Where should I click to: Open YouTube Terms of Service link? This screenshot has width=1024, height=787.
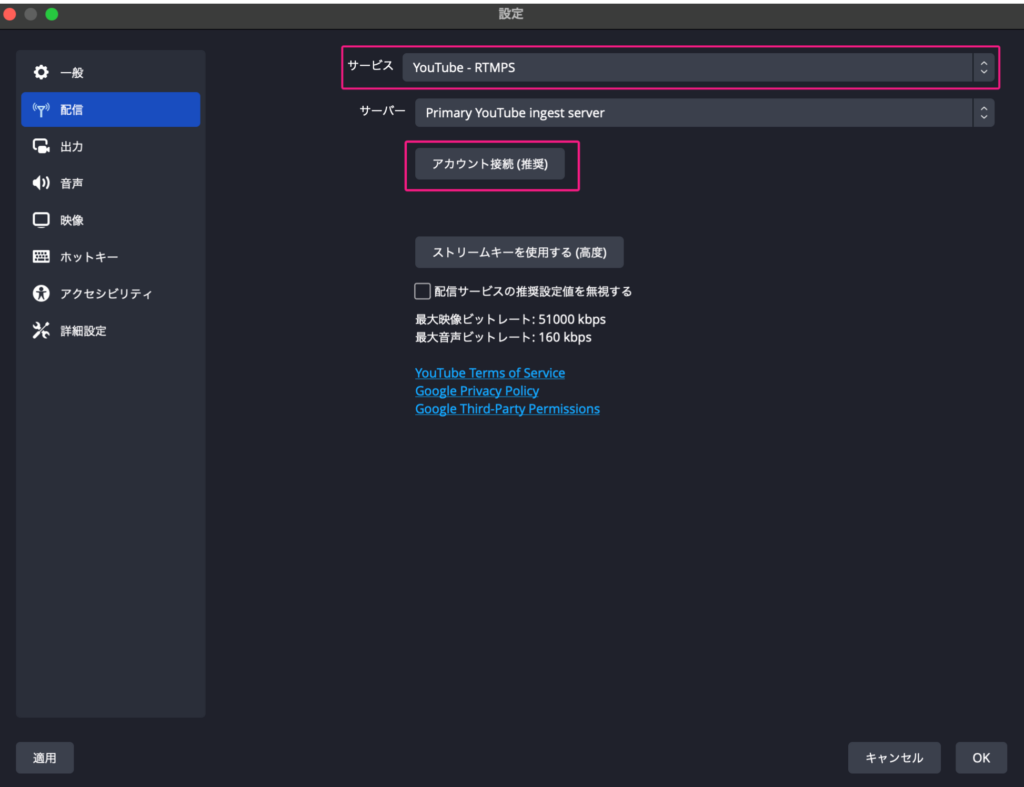tap(490, 373)
